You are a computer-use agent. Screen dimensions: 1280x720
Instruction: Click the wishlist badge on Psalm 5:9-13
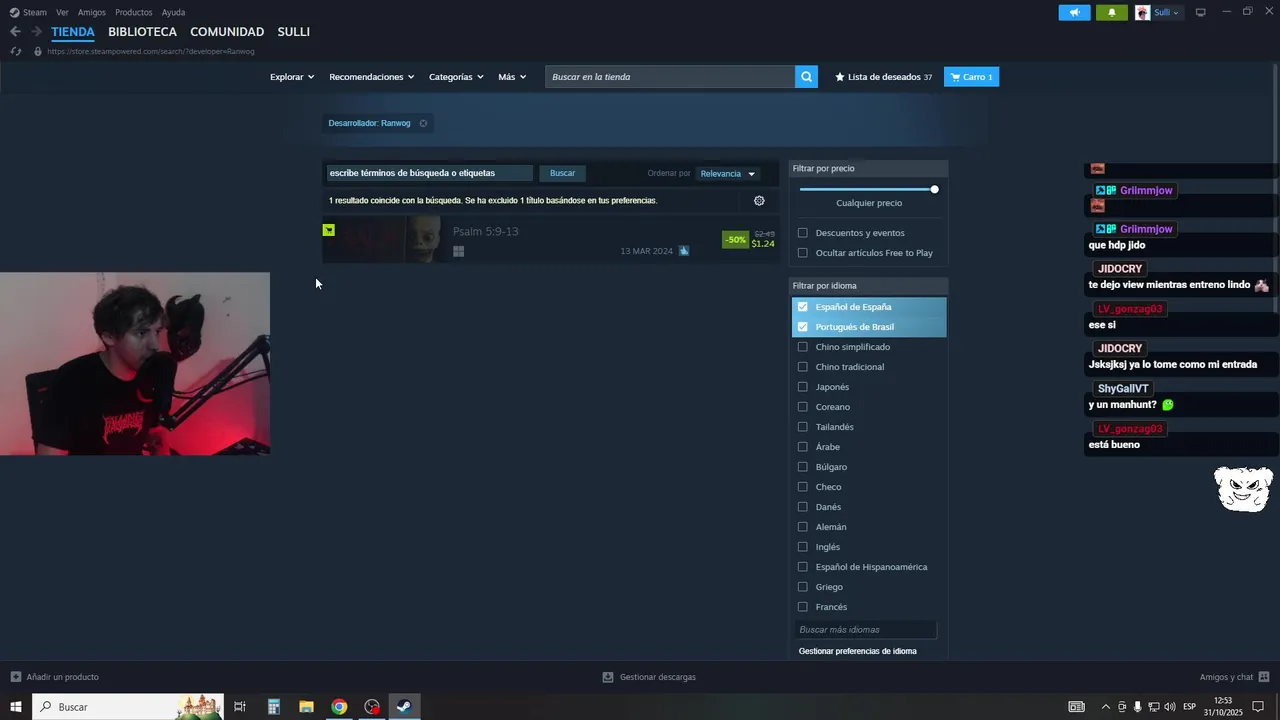[x=328, y=230]
